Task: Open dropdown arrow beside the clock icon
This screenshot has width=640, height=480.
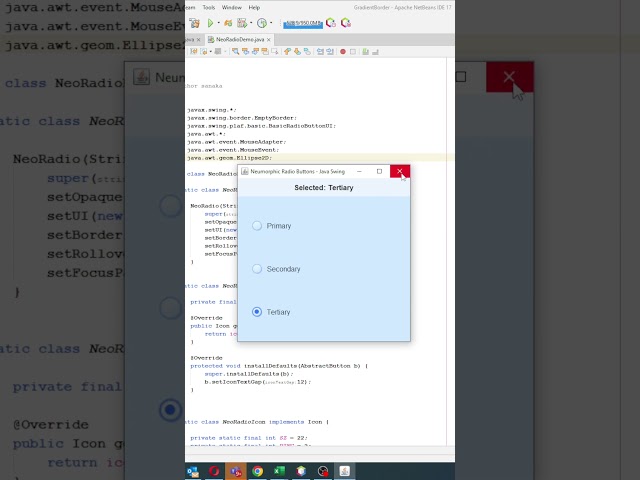Action: click(x=271, y=23)
